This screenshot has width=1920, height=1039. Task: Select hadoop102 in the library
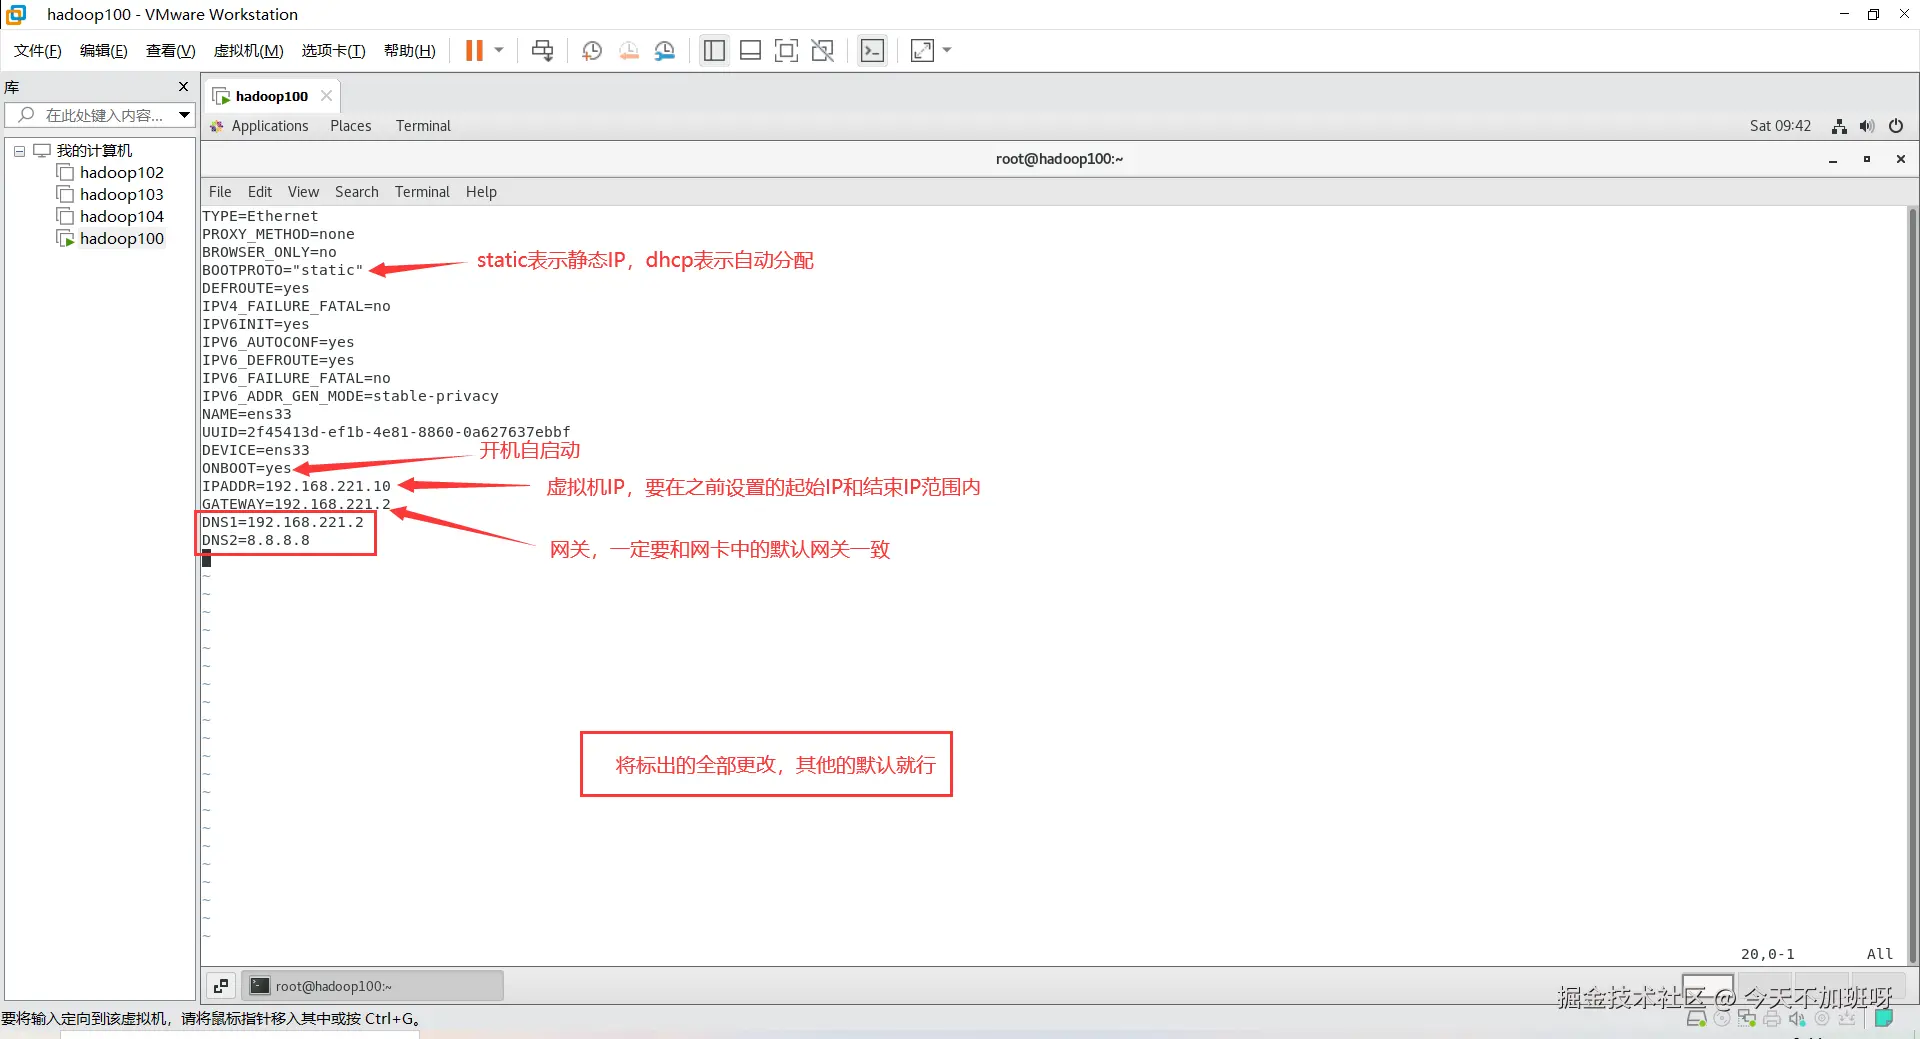coord(122,173)
